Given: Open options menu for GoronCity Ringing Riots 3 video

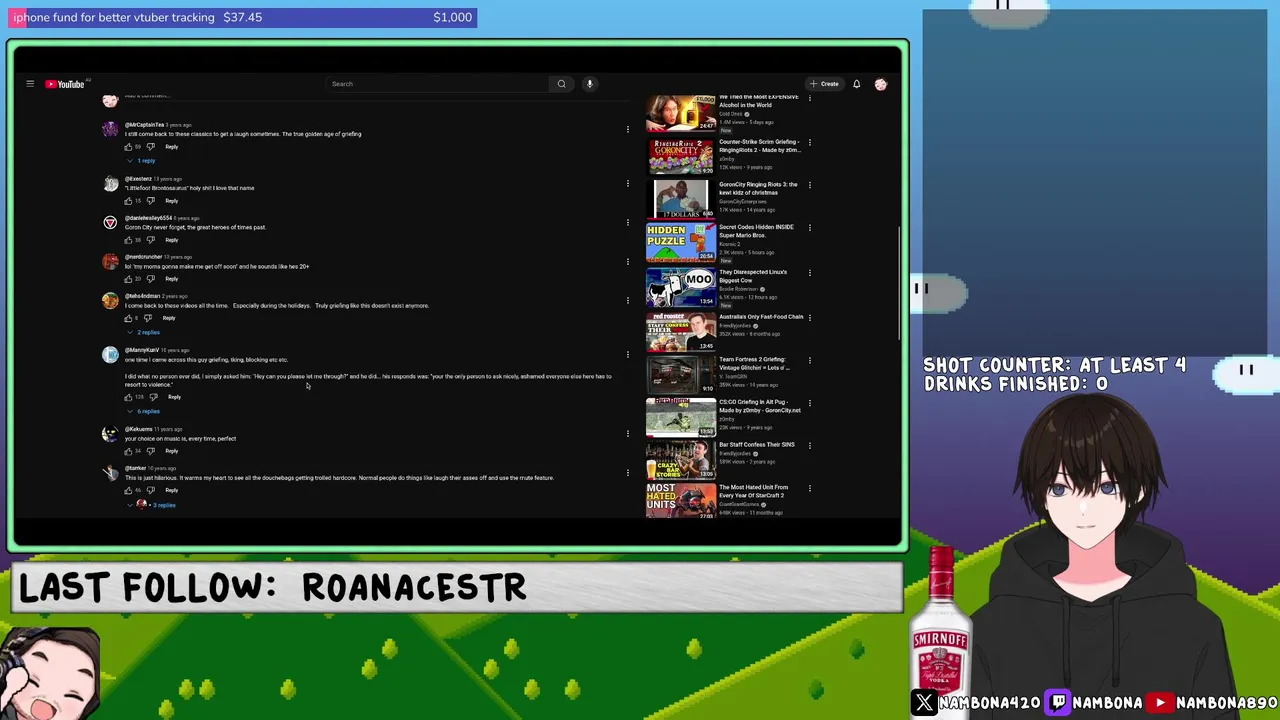Looking at the screenshot, I should 809,185.
